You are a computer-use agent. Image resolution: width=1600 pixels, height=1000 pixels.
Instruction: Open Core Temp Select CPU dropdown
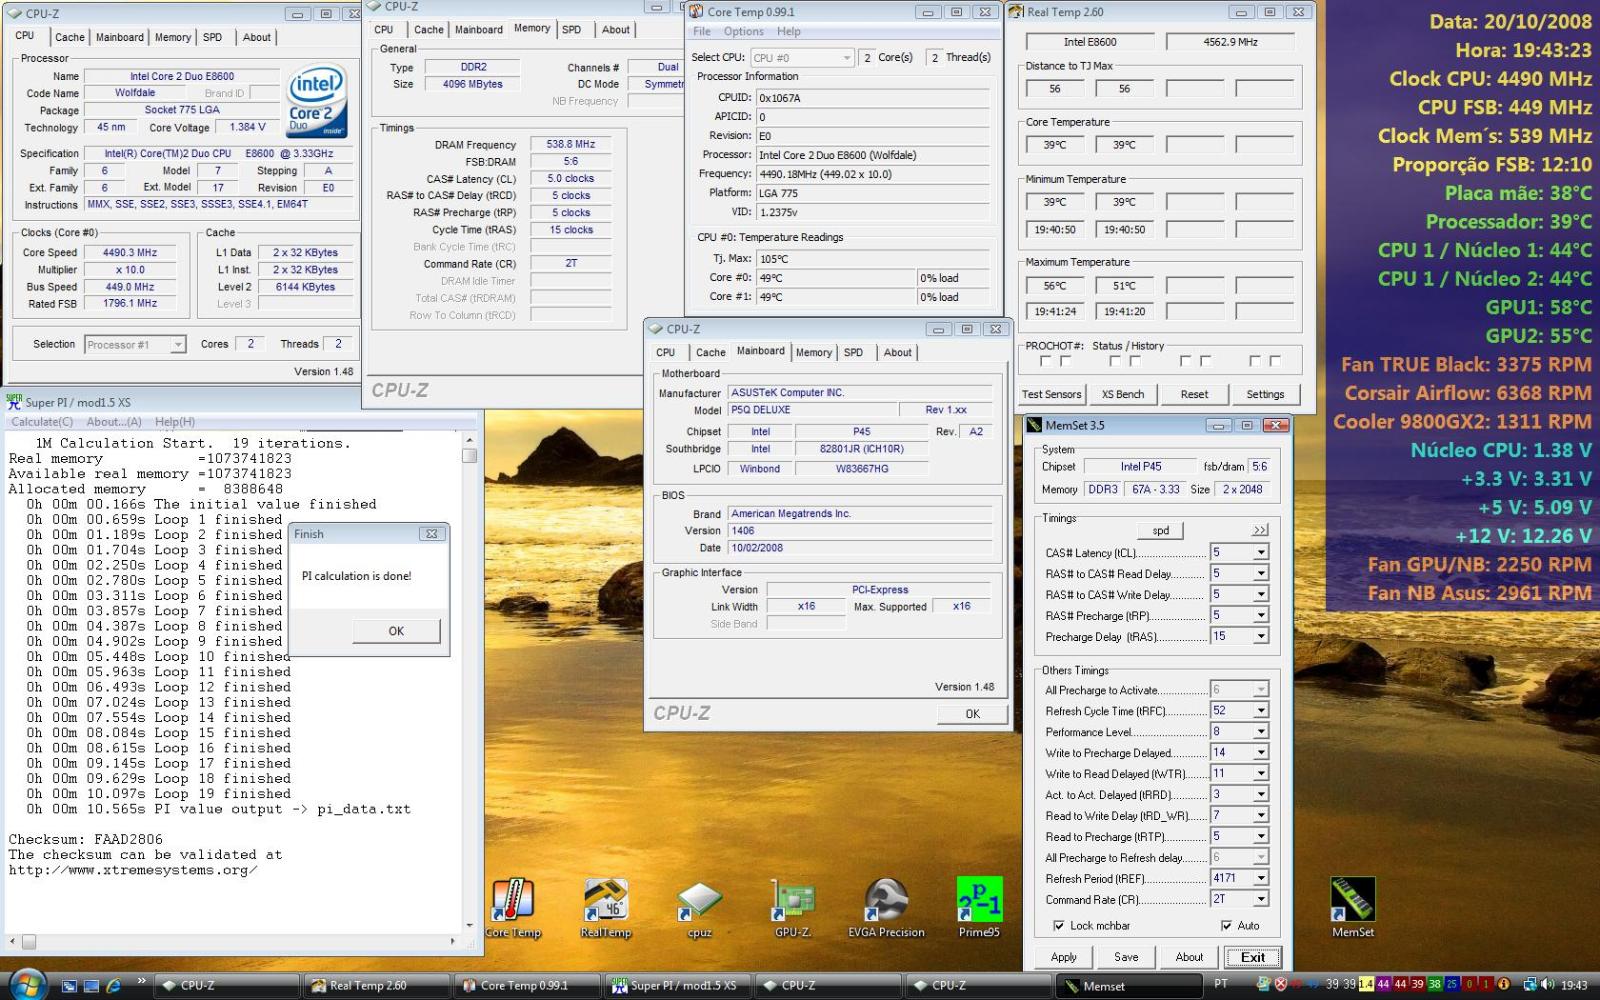tap(802, 58)
